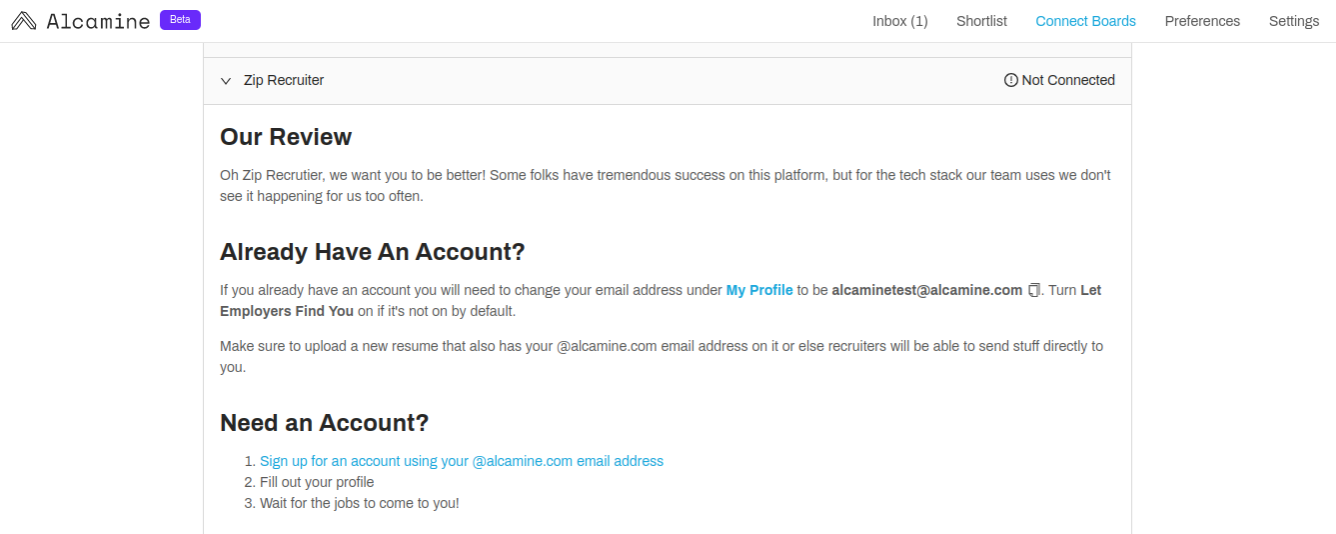Click the Already Have An Account heading
Screen dimensions: 1336x534
pos(372,252)
